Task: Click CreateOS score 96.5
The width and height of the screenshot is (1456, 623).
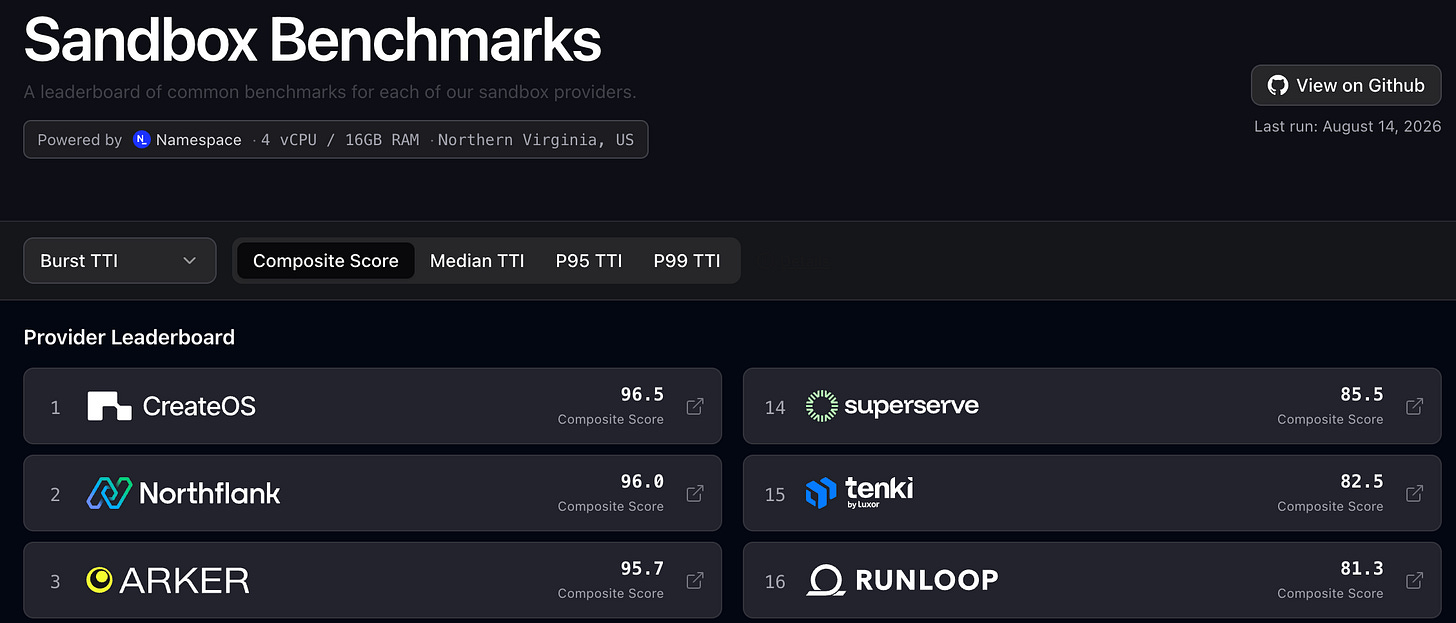Action: pos(642,395)
